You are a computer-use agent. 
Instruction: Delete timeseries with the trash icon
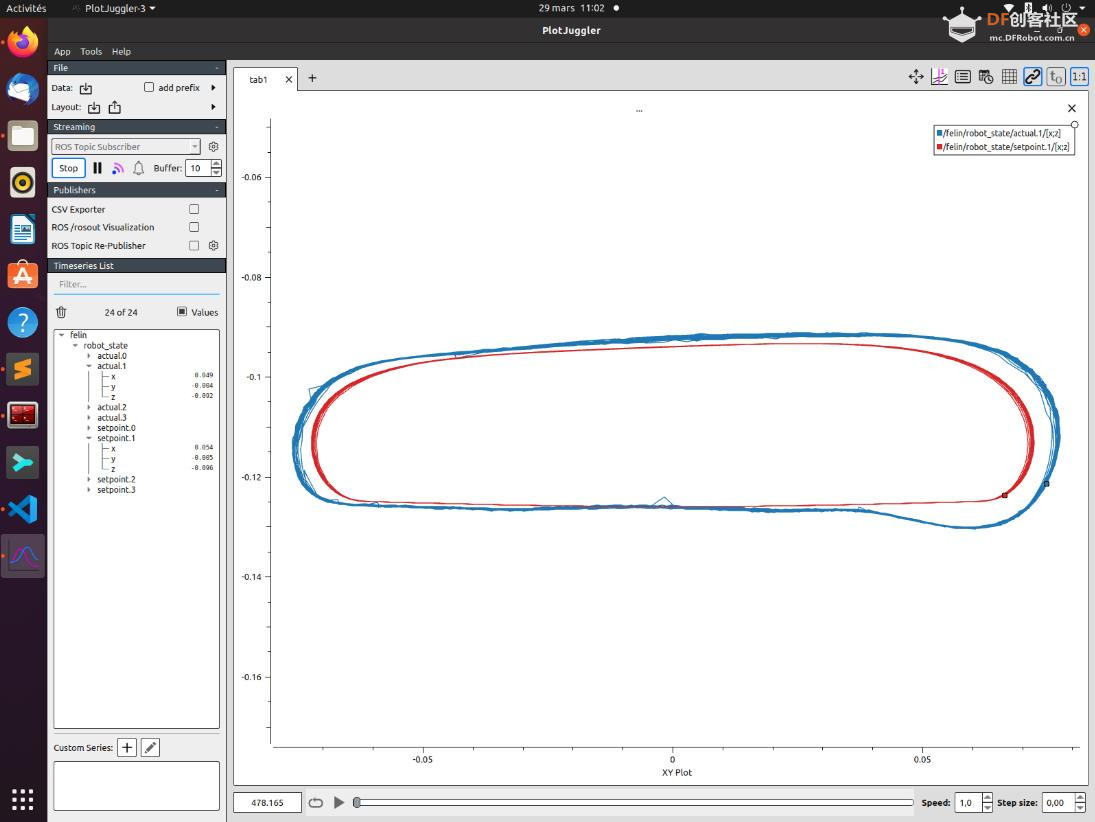point(61,312)
